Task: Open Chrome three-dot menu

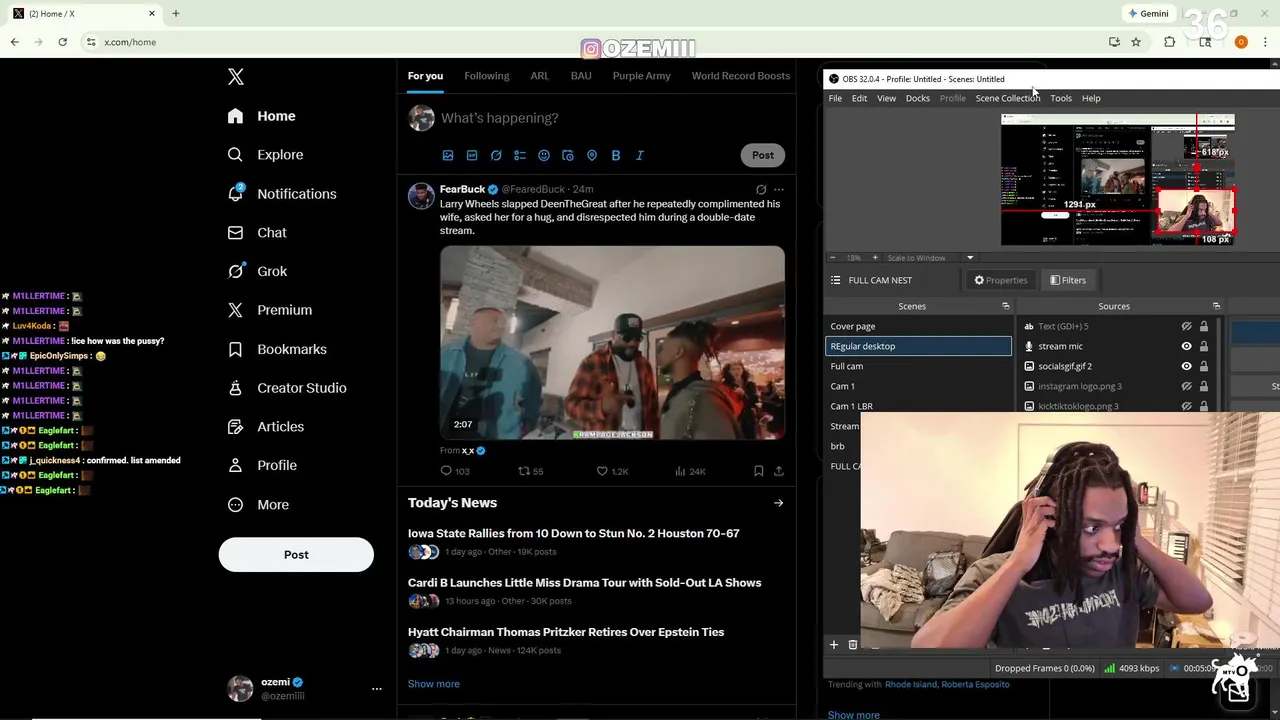Action: click(x=1266, y=42)
